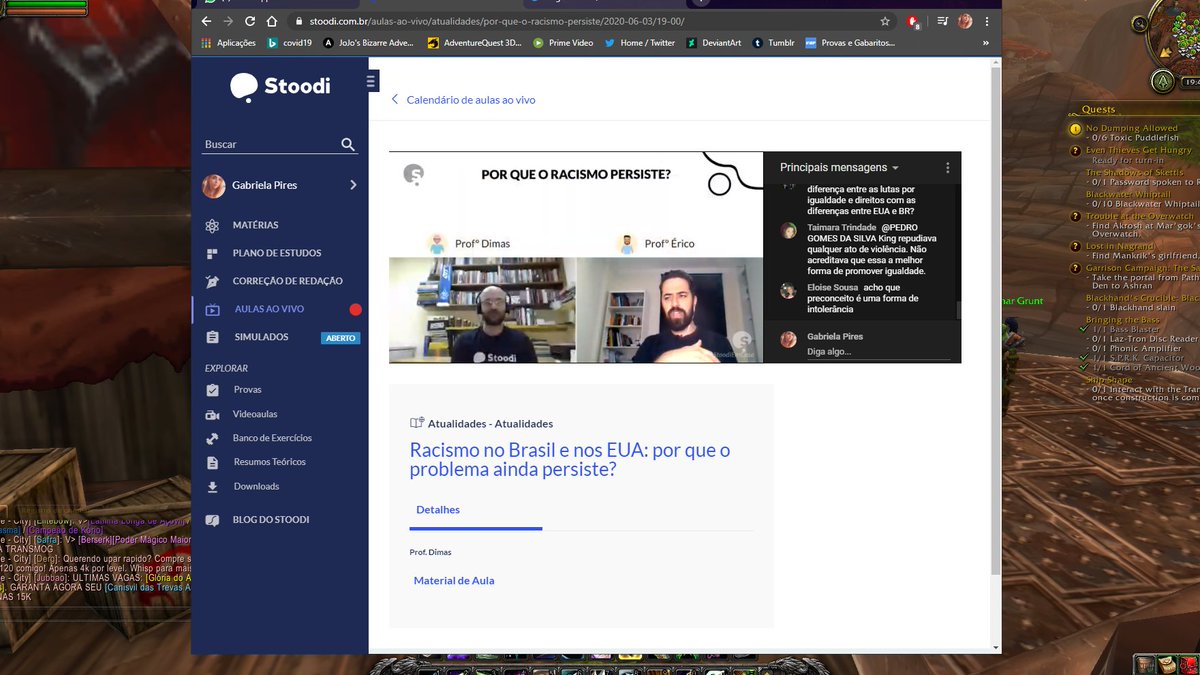Click the Correção de Redação pencil icon
Viewport: 1200px width, 675px height.
212,282
